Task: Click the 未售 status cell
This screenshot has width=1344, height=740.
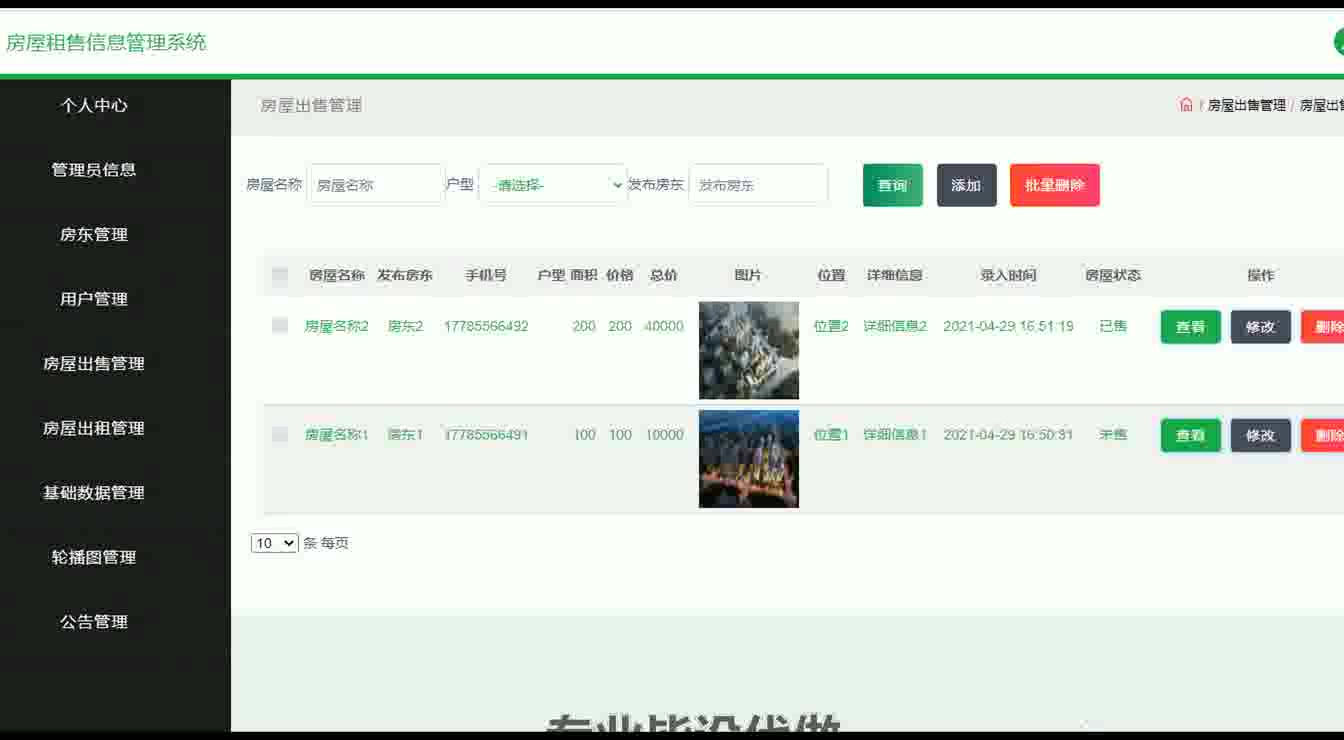Action: click(1113, 435)
